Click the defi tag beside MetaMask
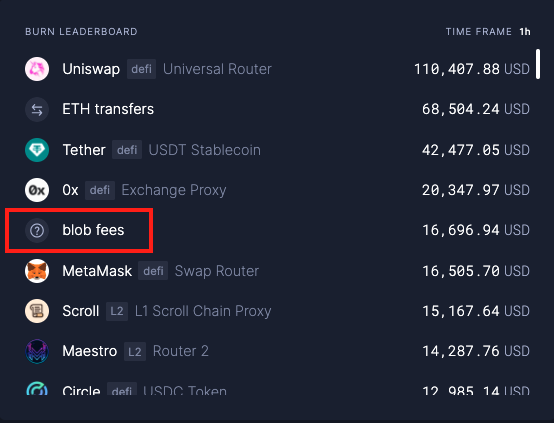The width and height of the screenshot is (554, 423). coord(153,271)
